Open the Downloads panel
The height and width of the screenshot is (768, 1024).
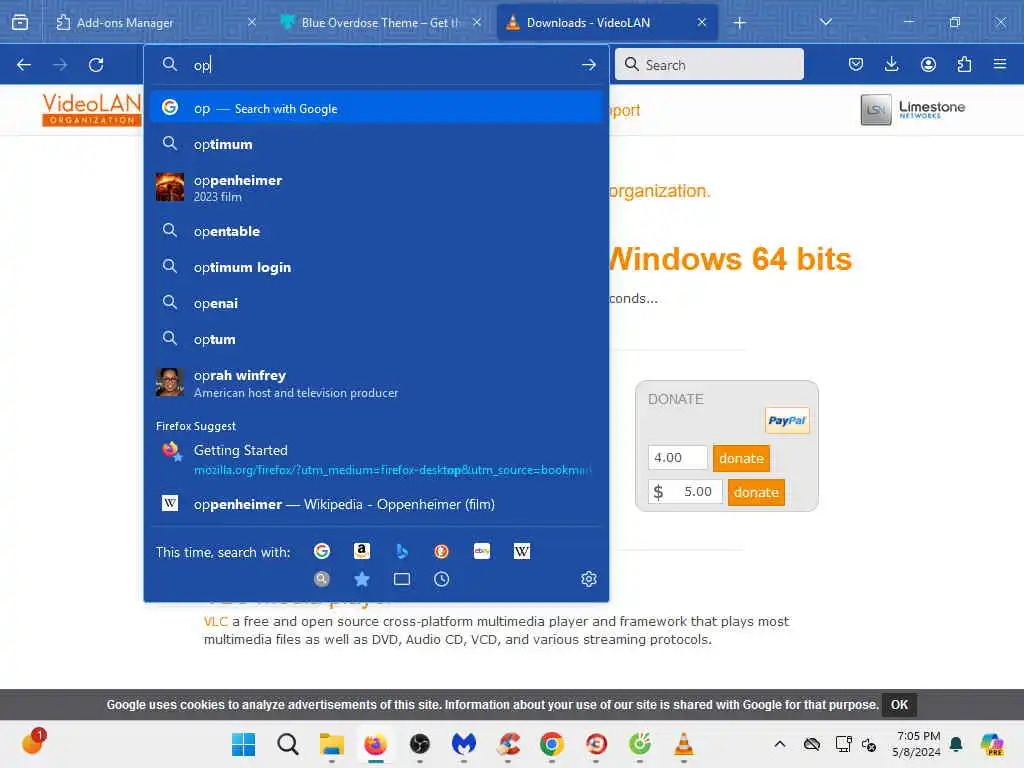click(891, 64)
